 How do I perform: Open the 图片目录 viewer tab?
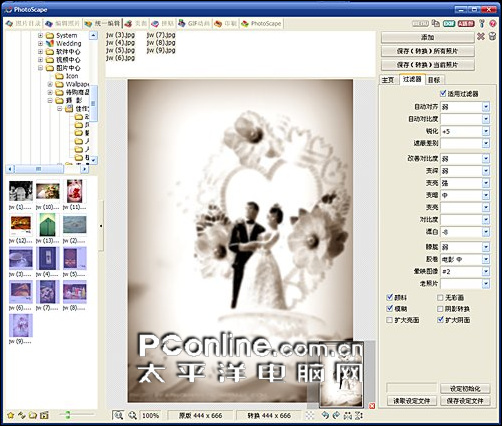pos(24,24)
